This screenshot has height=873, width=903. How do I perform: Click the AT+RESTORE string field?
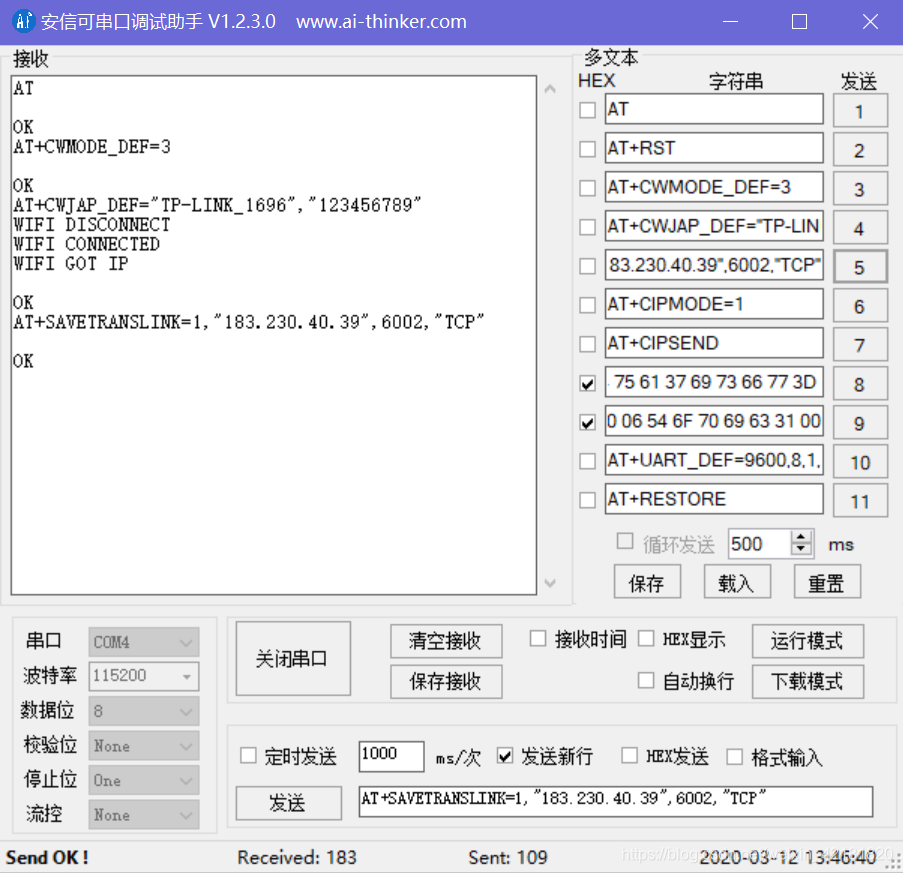pos(714,499)
